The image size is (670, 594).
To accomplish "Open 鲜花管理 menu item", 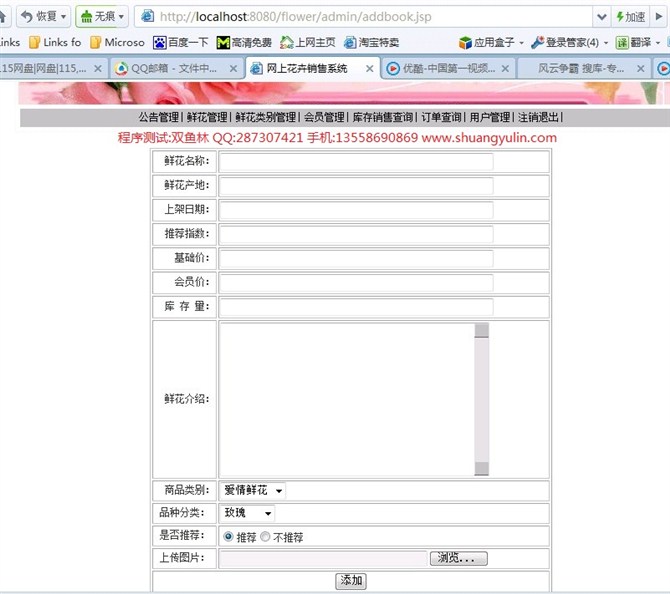I will [x=207, y=118].
